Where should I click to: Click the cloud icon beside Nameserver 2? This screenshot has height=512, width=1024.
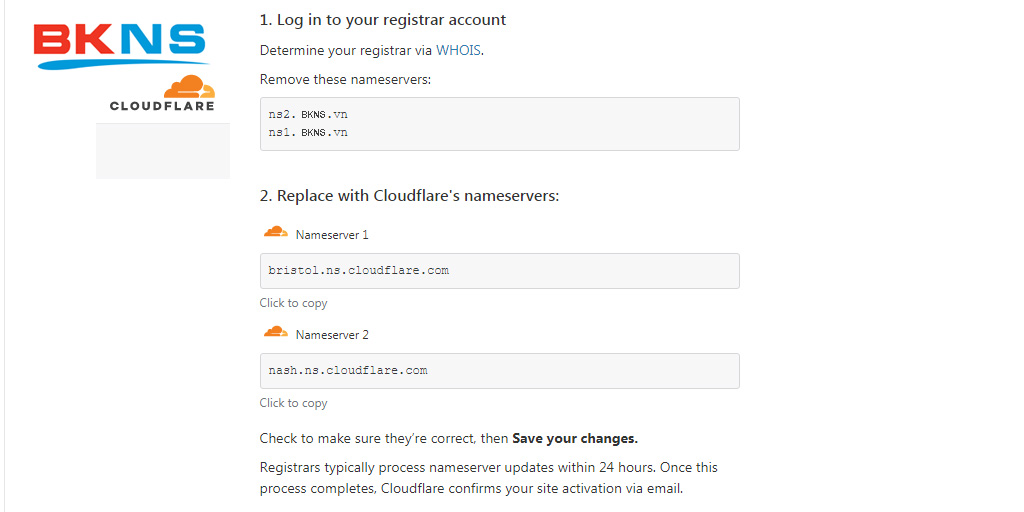pyautogui.click(x=275, y=332)
